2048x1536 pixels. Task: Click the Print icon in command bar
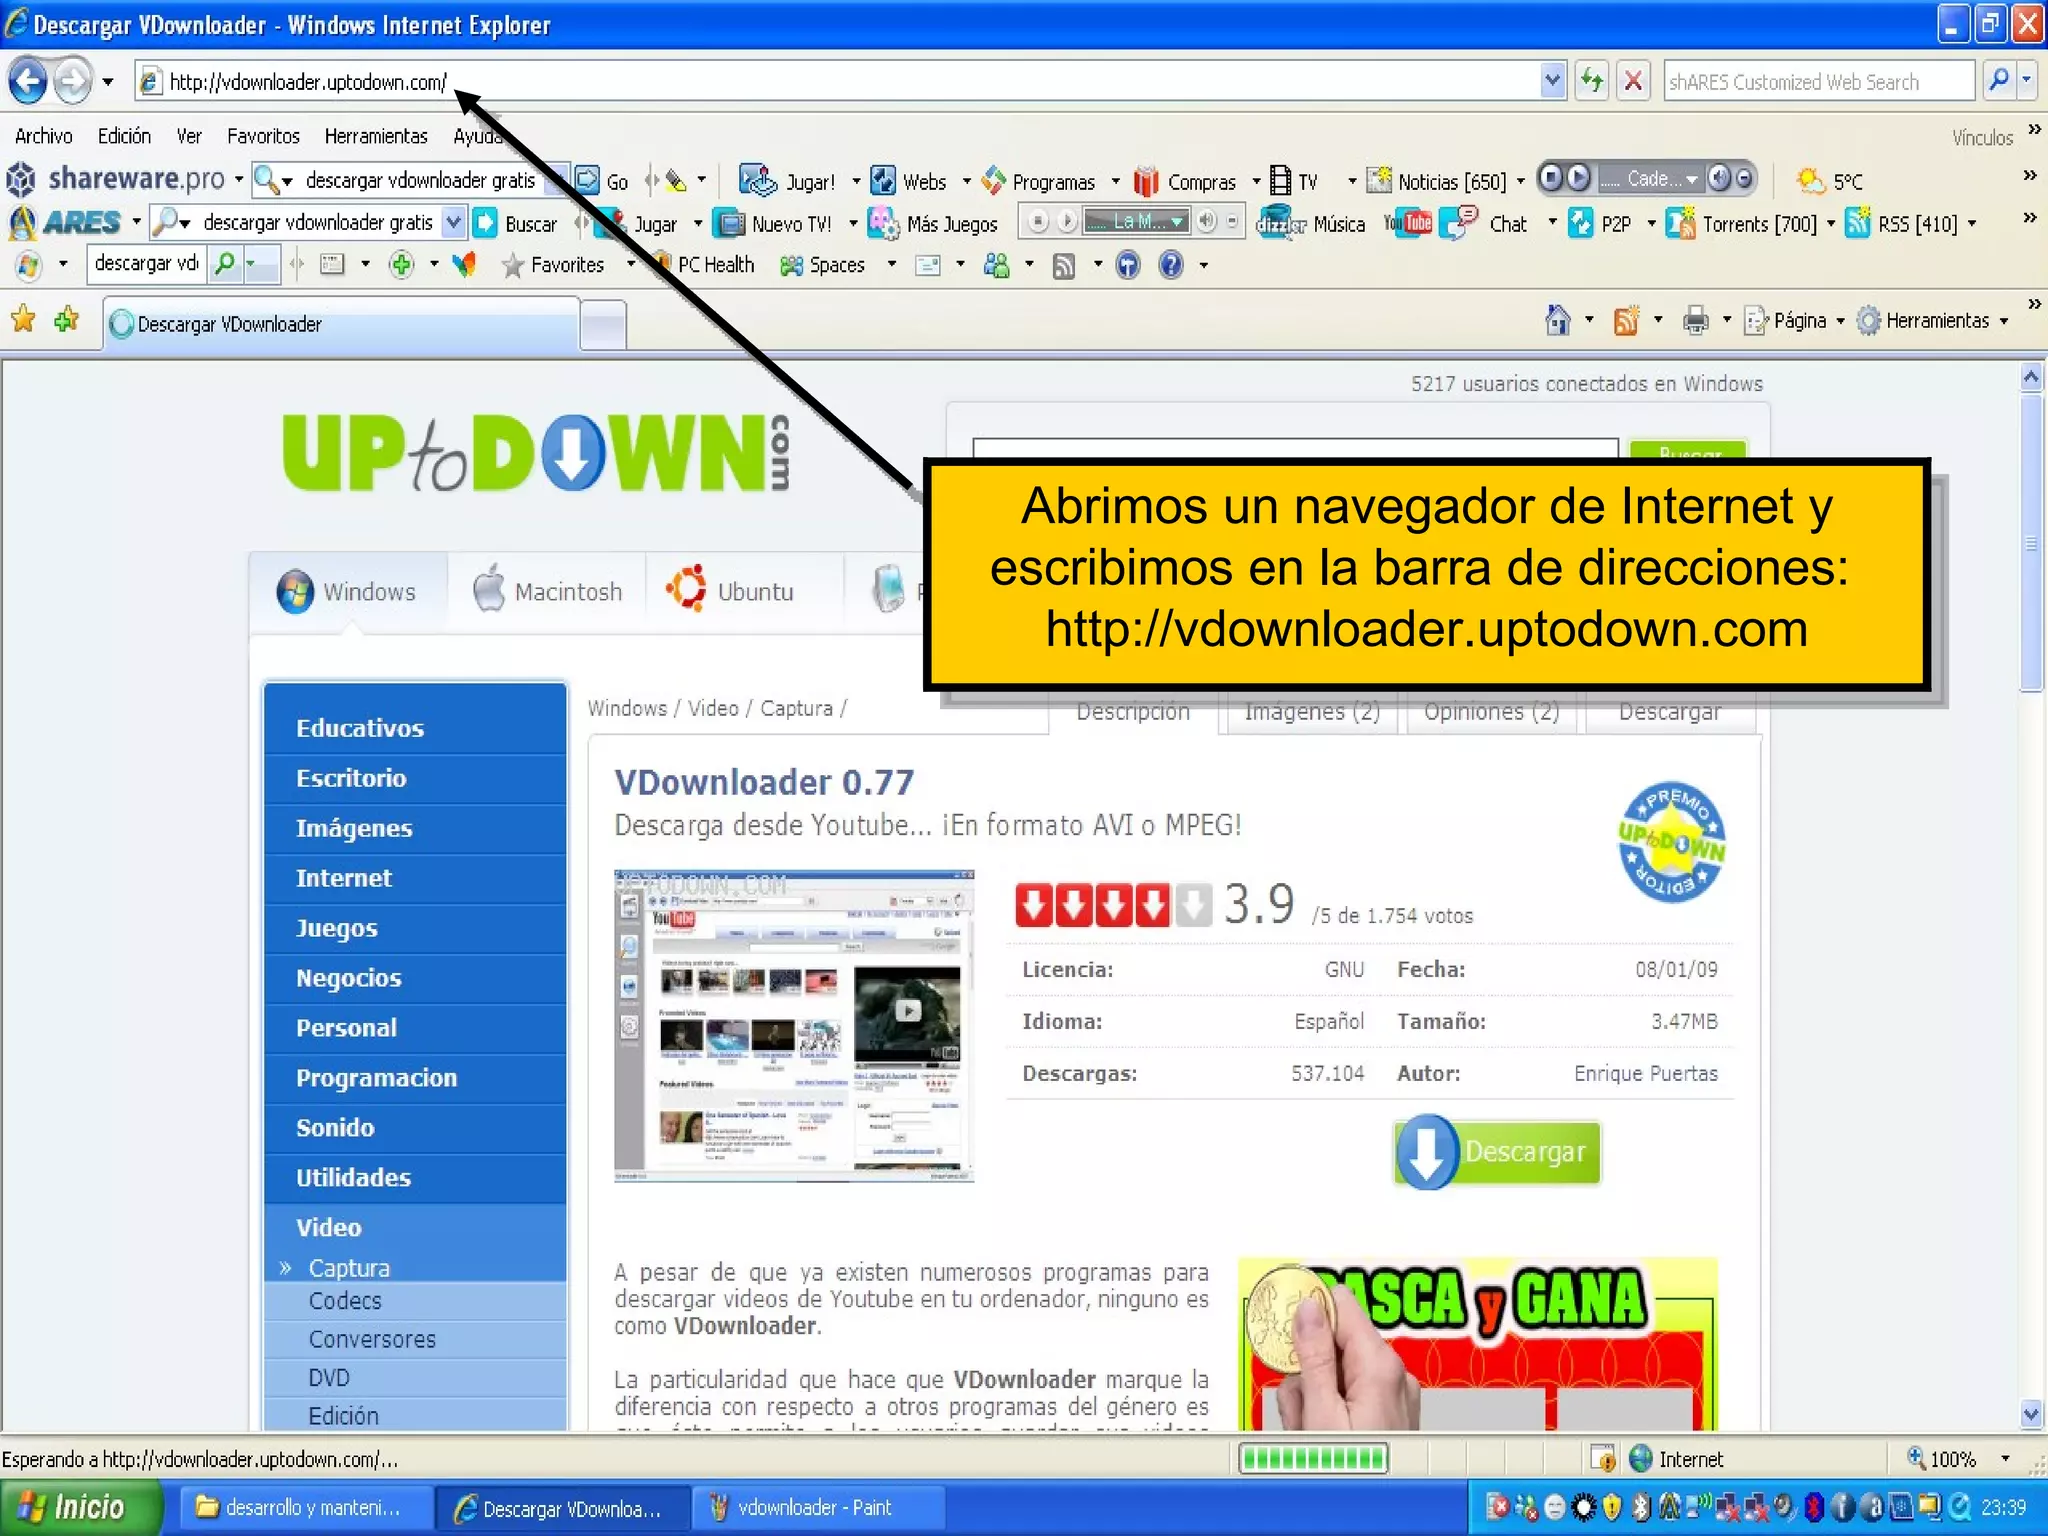(x=1695, y=320)
